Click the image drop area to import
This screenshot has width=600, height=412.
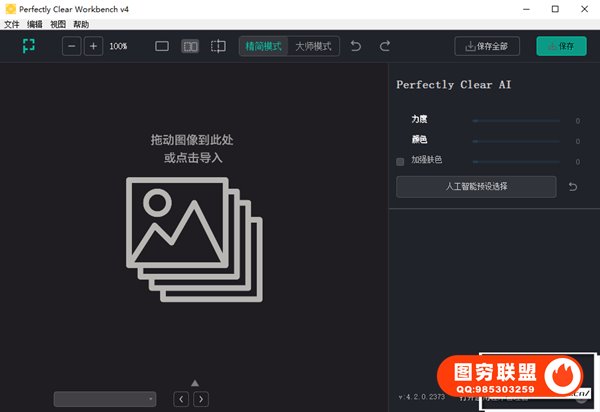pos(193,220)
